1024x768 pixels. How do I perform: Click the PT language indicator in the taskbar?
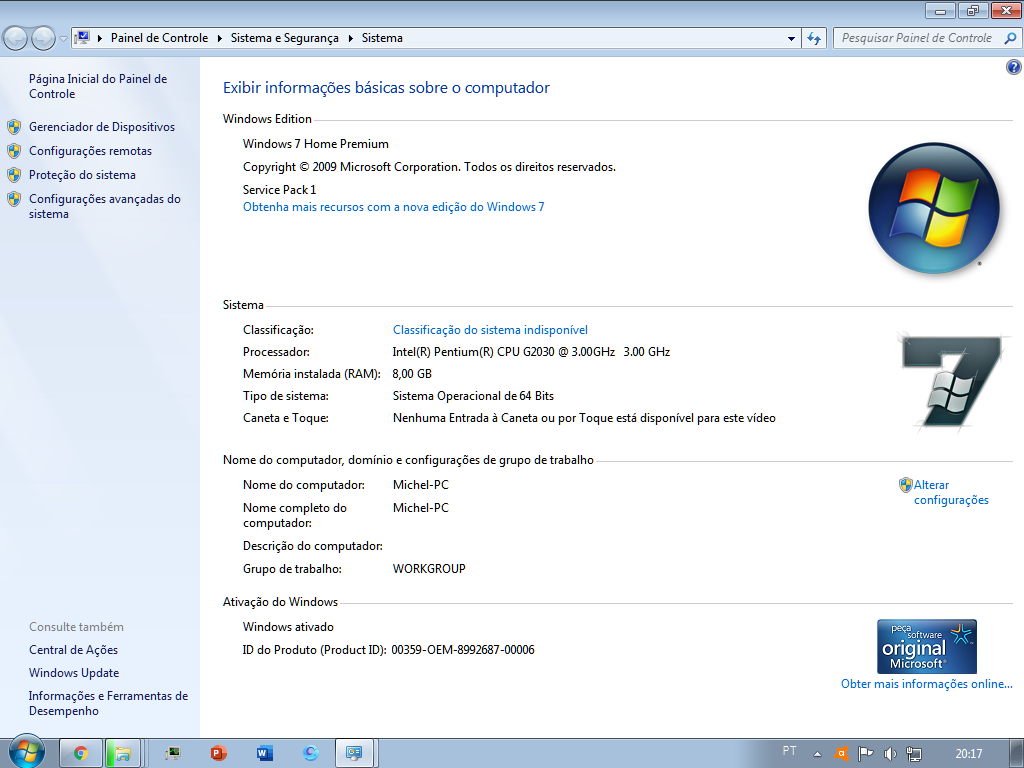(x=790, y=751)
